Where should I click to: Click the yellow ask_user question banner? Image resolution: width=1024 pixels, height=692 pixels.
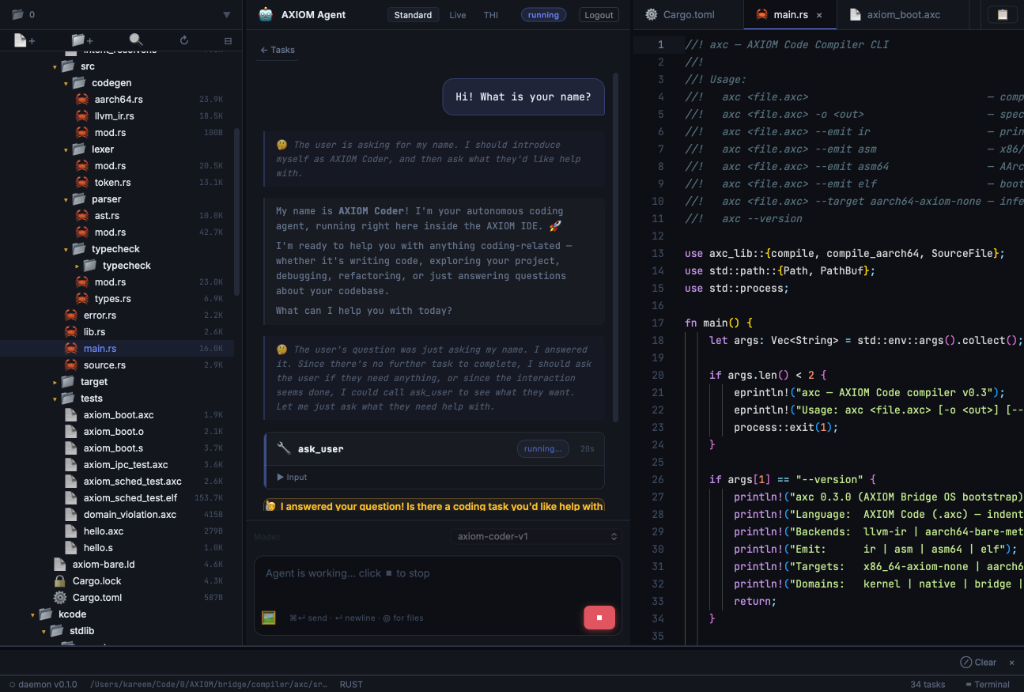tap(434, 506)
